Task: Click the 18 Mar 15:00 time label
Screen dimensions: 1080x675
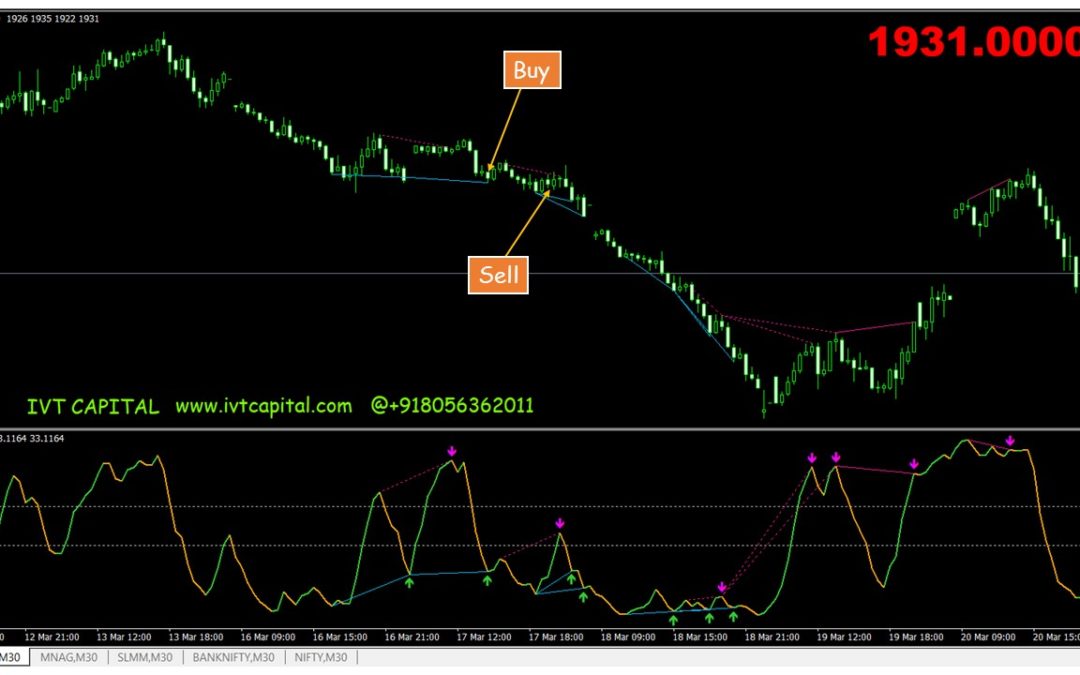Action: (x=700, y=637)
